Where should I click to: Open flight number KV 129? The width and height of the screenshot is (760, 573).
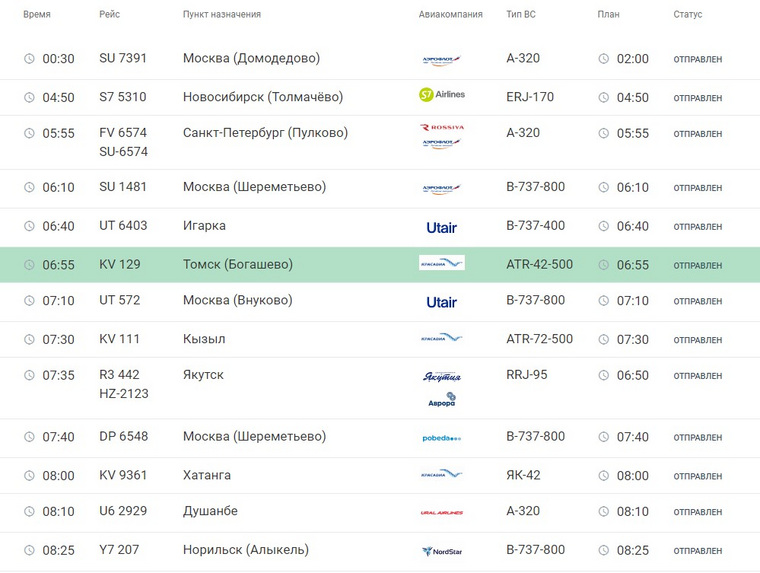pyautogui.click(x=120, y=264)
